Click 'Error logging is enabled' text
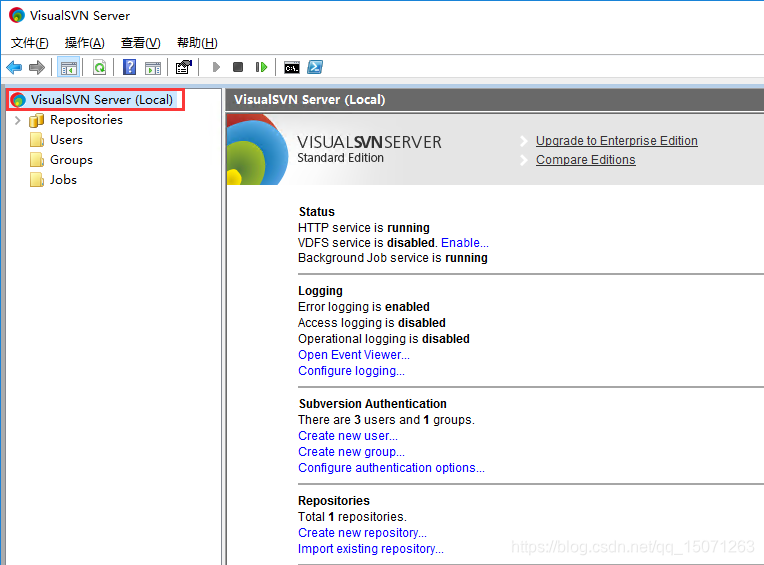This screenshot has width=764, height=565. tap(364, 306)
